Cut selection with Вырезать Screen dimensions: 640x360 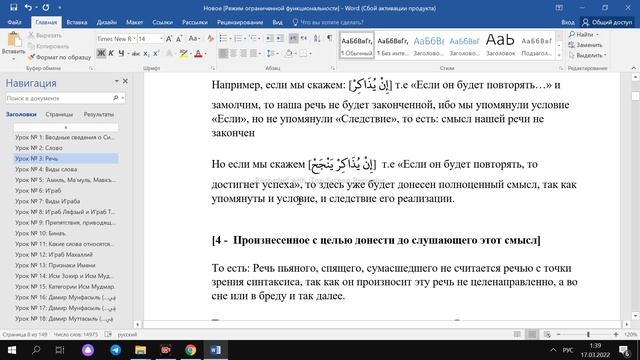(45, 36)
